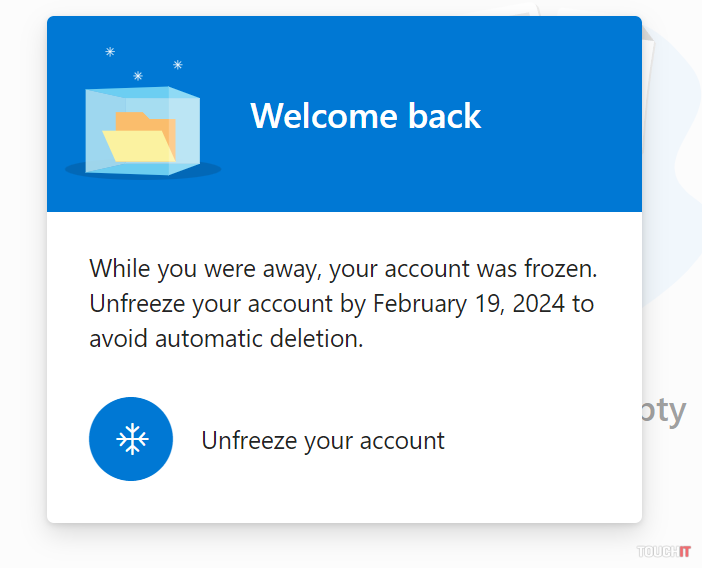The height and width of the screenshot is (568, 702).
Task: Click the rightmost small snowflake above the cube
Action: (x=178, y=65)
